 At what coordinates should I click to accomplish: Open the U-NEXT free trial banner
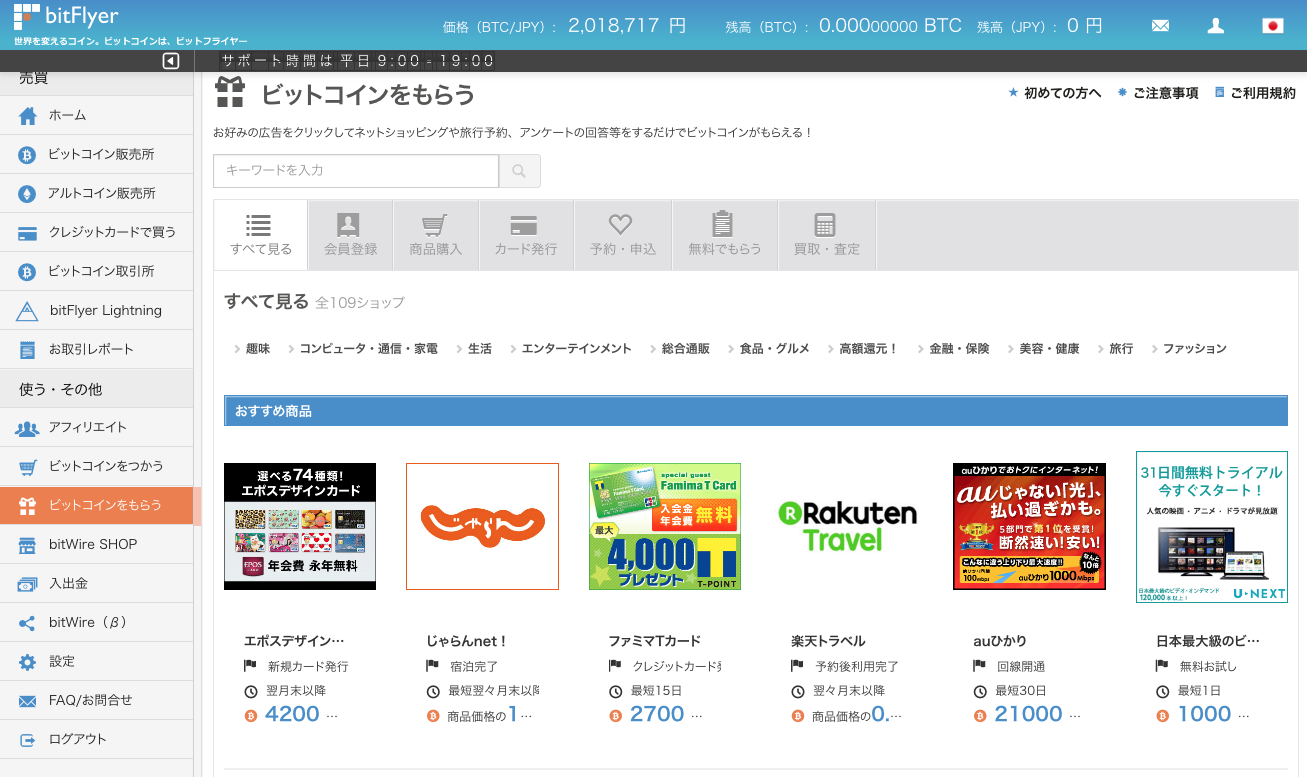(1212, 527)
